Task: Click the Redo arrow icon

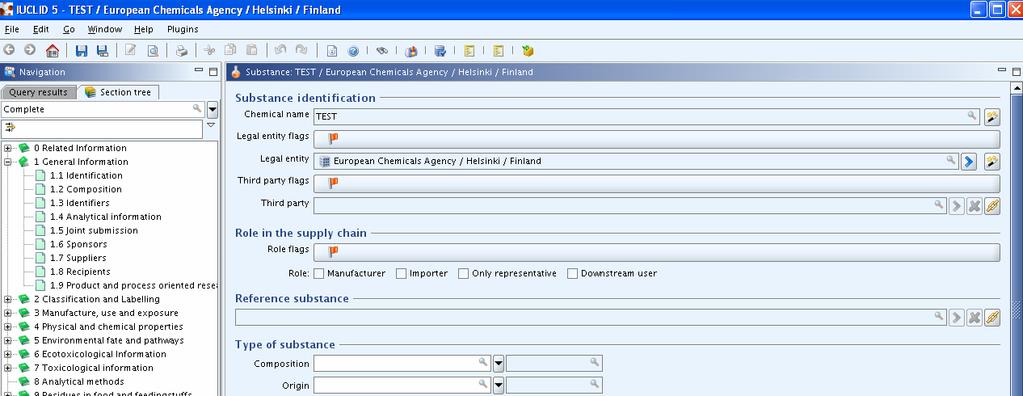Action: (x=301, y=50)
